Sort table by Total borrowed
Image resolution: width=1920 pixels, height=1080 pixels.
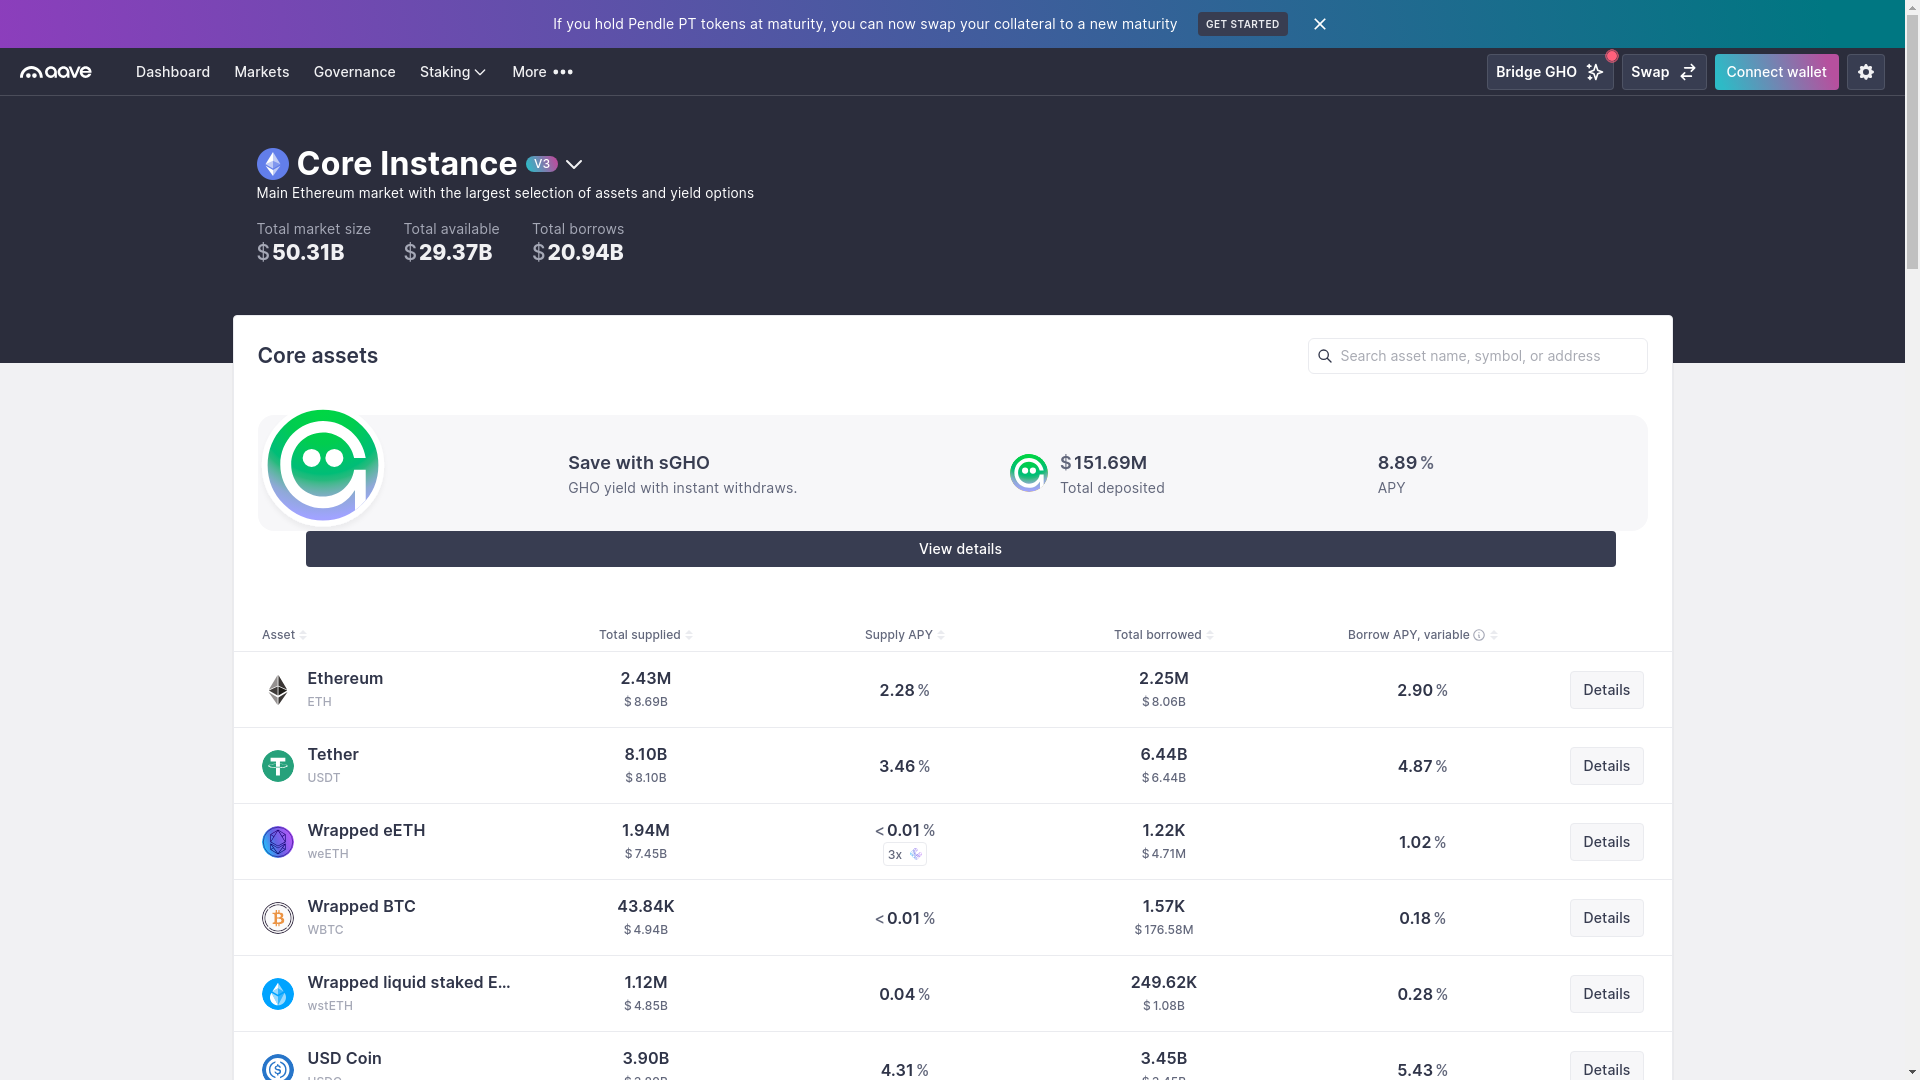point(1164,635)
